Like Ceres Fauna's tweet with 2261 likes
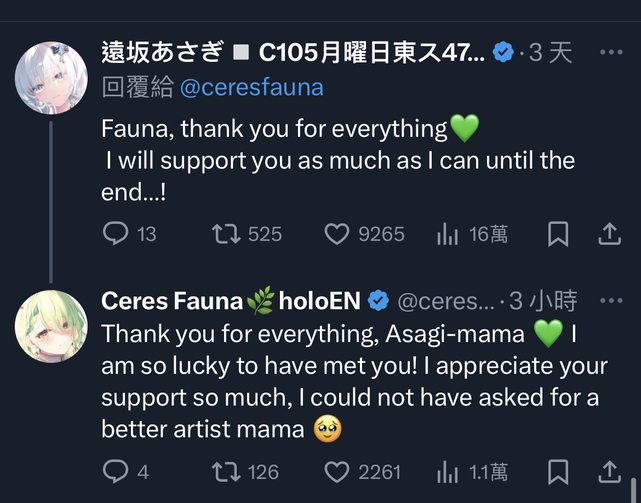Image resolution: width=641 pixels, height=503 pixels. [336, 471]
